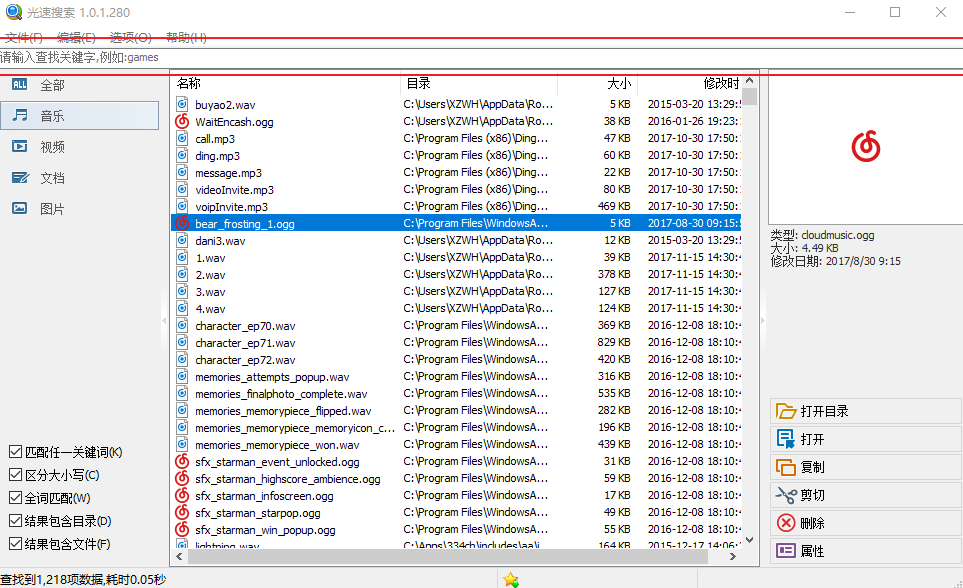Open the Options menu
The image size is (963, 588).
(130, 38)
